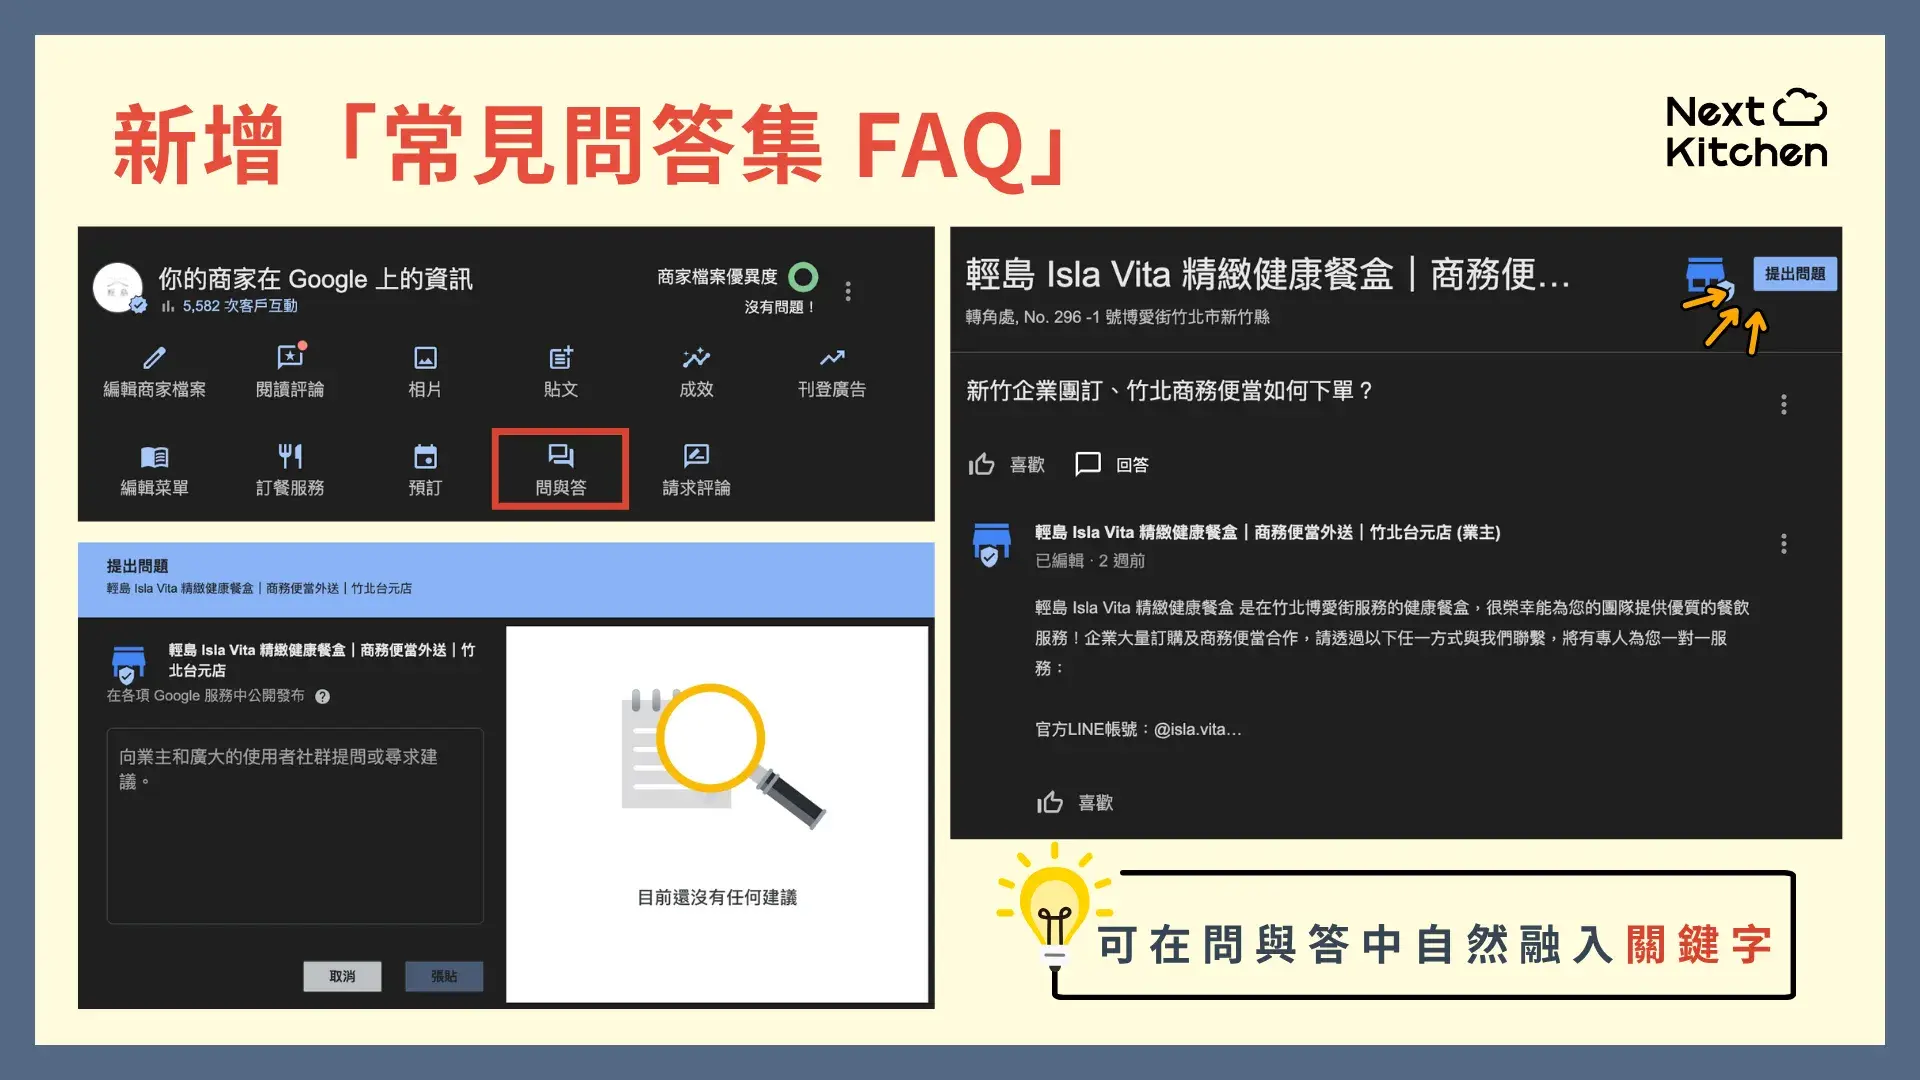Open 編輯菜單 menu editor icon
The image size is (1920, 1080).
pyautogui.click(x=154, y=457)
